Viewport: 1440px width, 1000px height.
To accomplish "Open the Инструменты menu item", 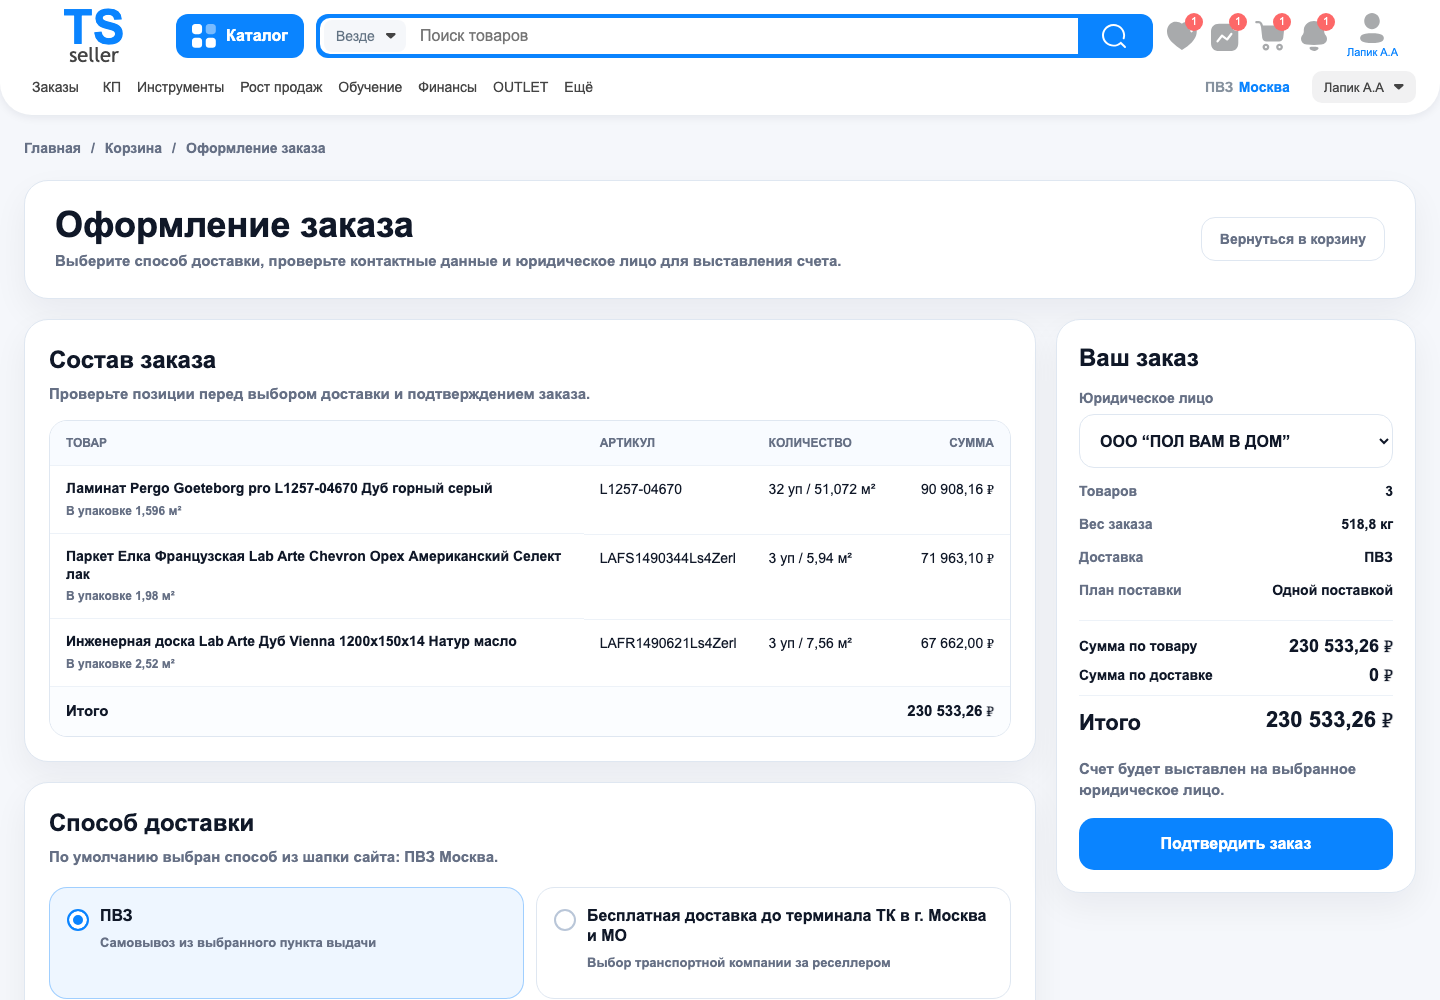I will pyautogui.click(x=180, y=87).
